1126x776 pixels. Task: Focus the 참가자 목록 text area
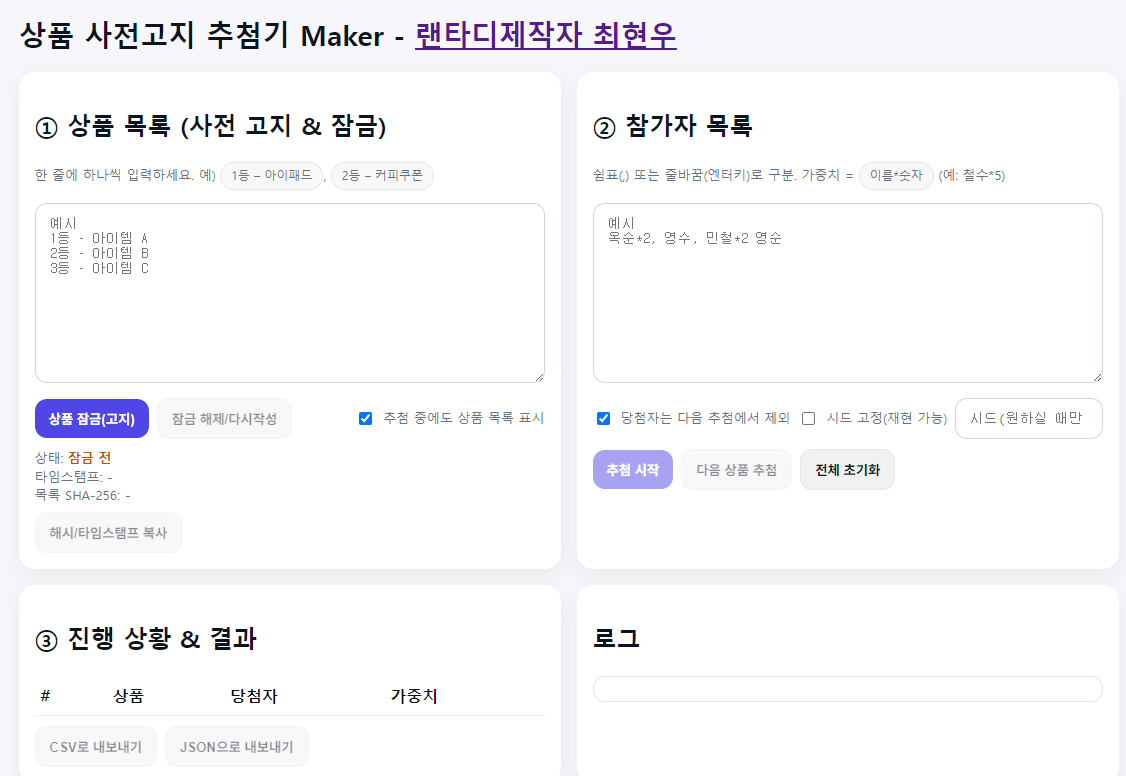[847, 292]
